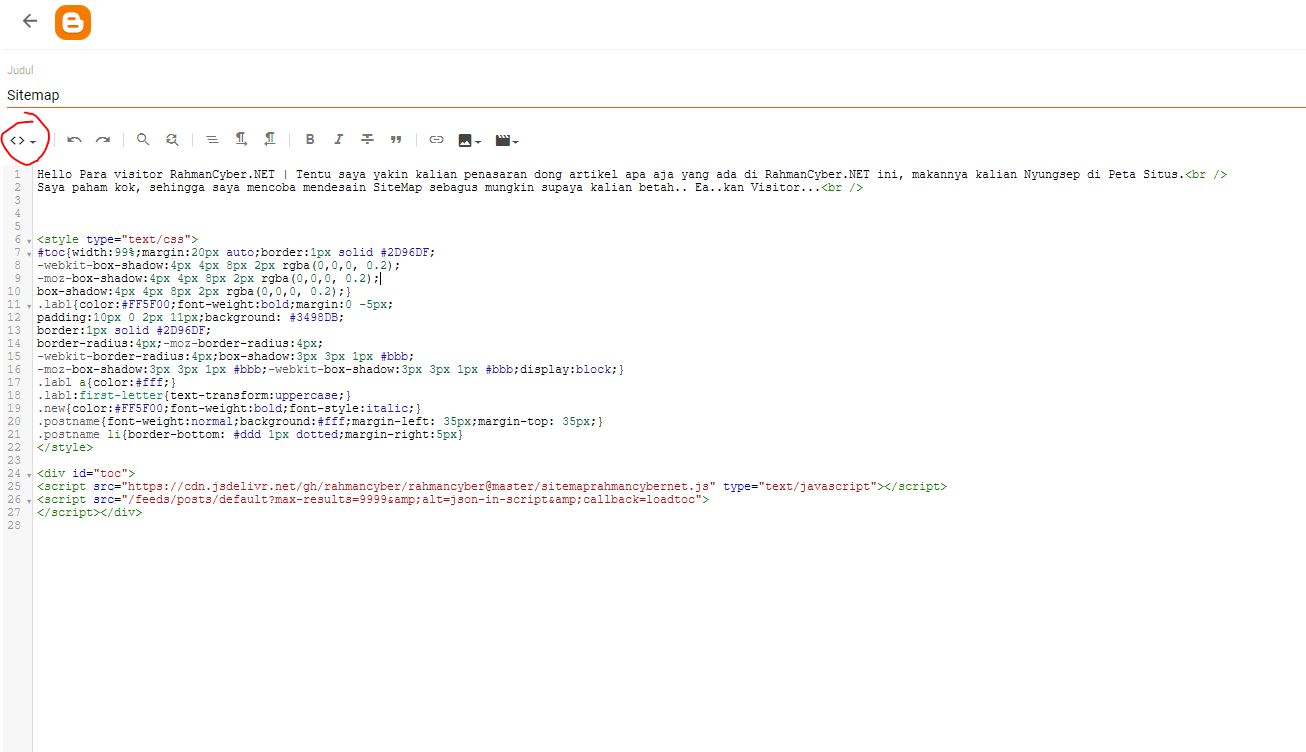Viewport: 1306px width, 752px height.
Task: Open the HTML view mode dropdown
Action: (x=22, y=141)
